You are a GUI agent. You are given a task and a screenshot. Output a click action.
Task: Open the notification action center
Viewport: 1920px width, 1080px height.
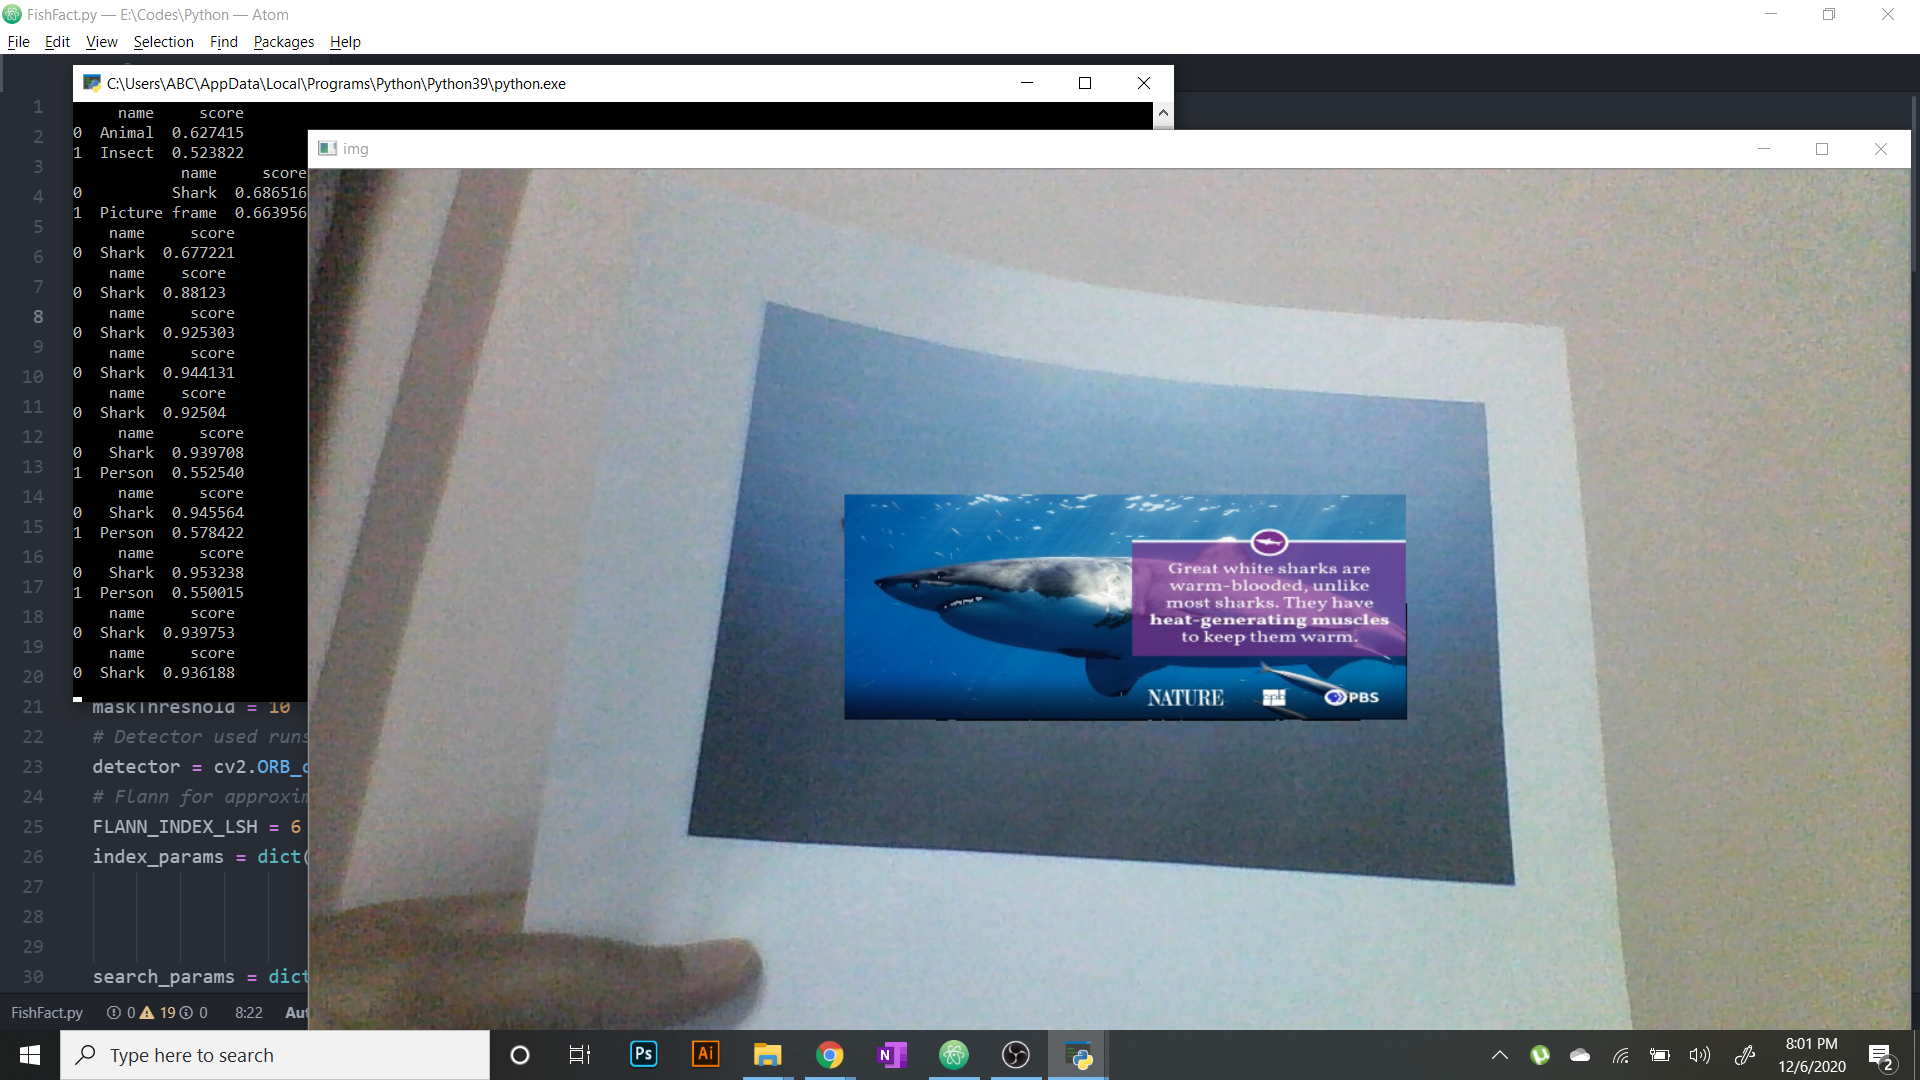(1880, 1055)
